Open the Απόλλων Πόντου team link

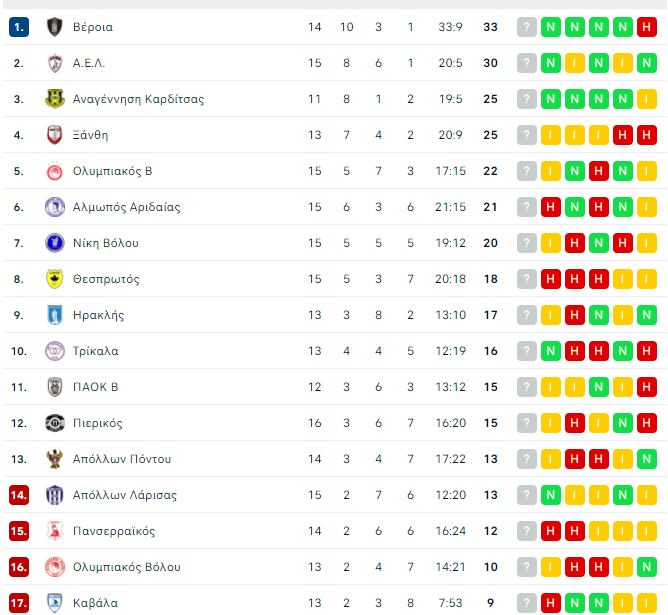122,459
